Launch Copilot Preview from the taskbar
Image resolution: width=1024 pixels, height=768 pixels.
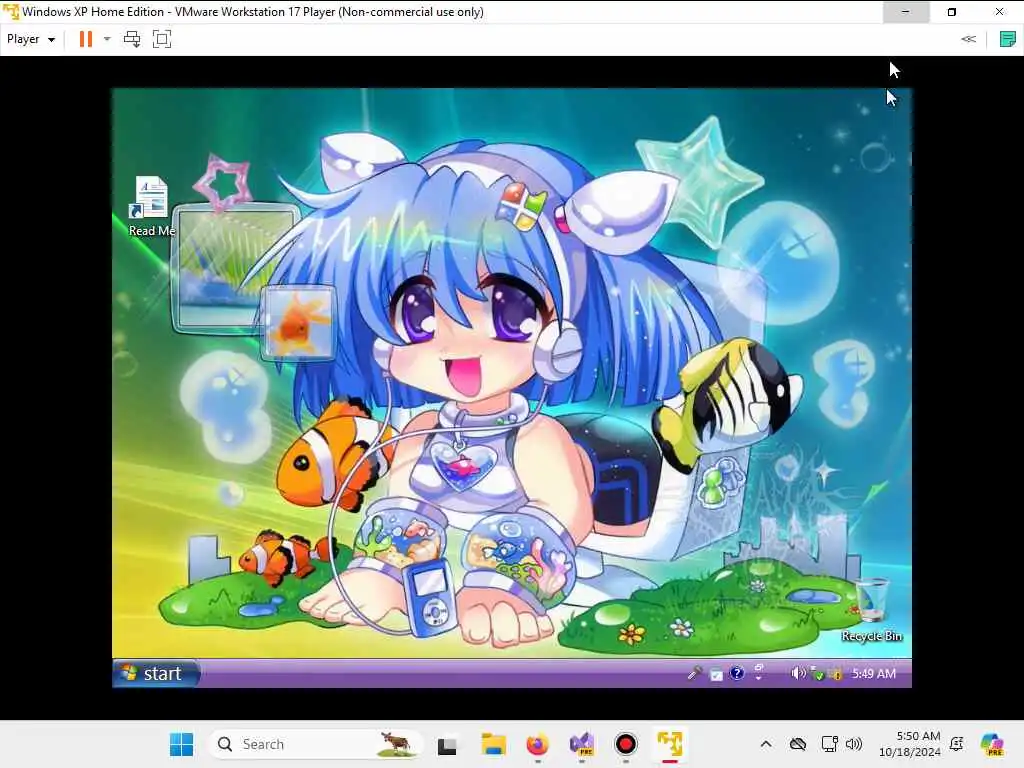(x=992, y=744)
